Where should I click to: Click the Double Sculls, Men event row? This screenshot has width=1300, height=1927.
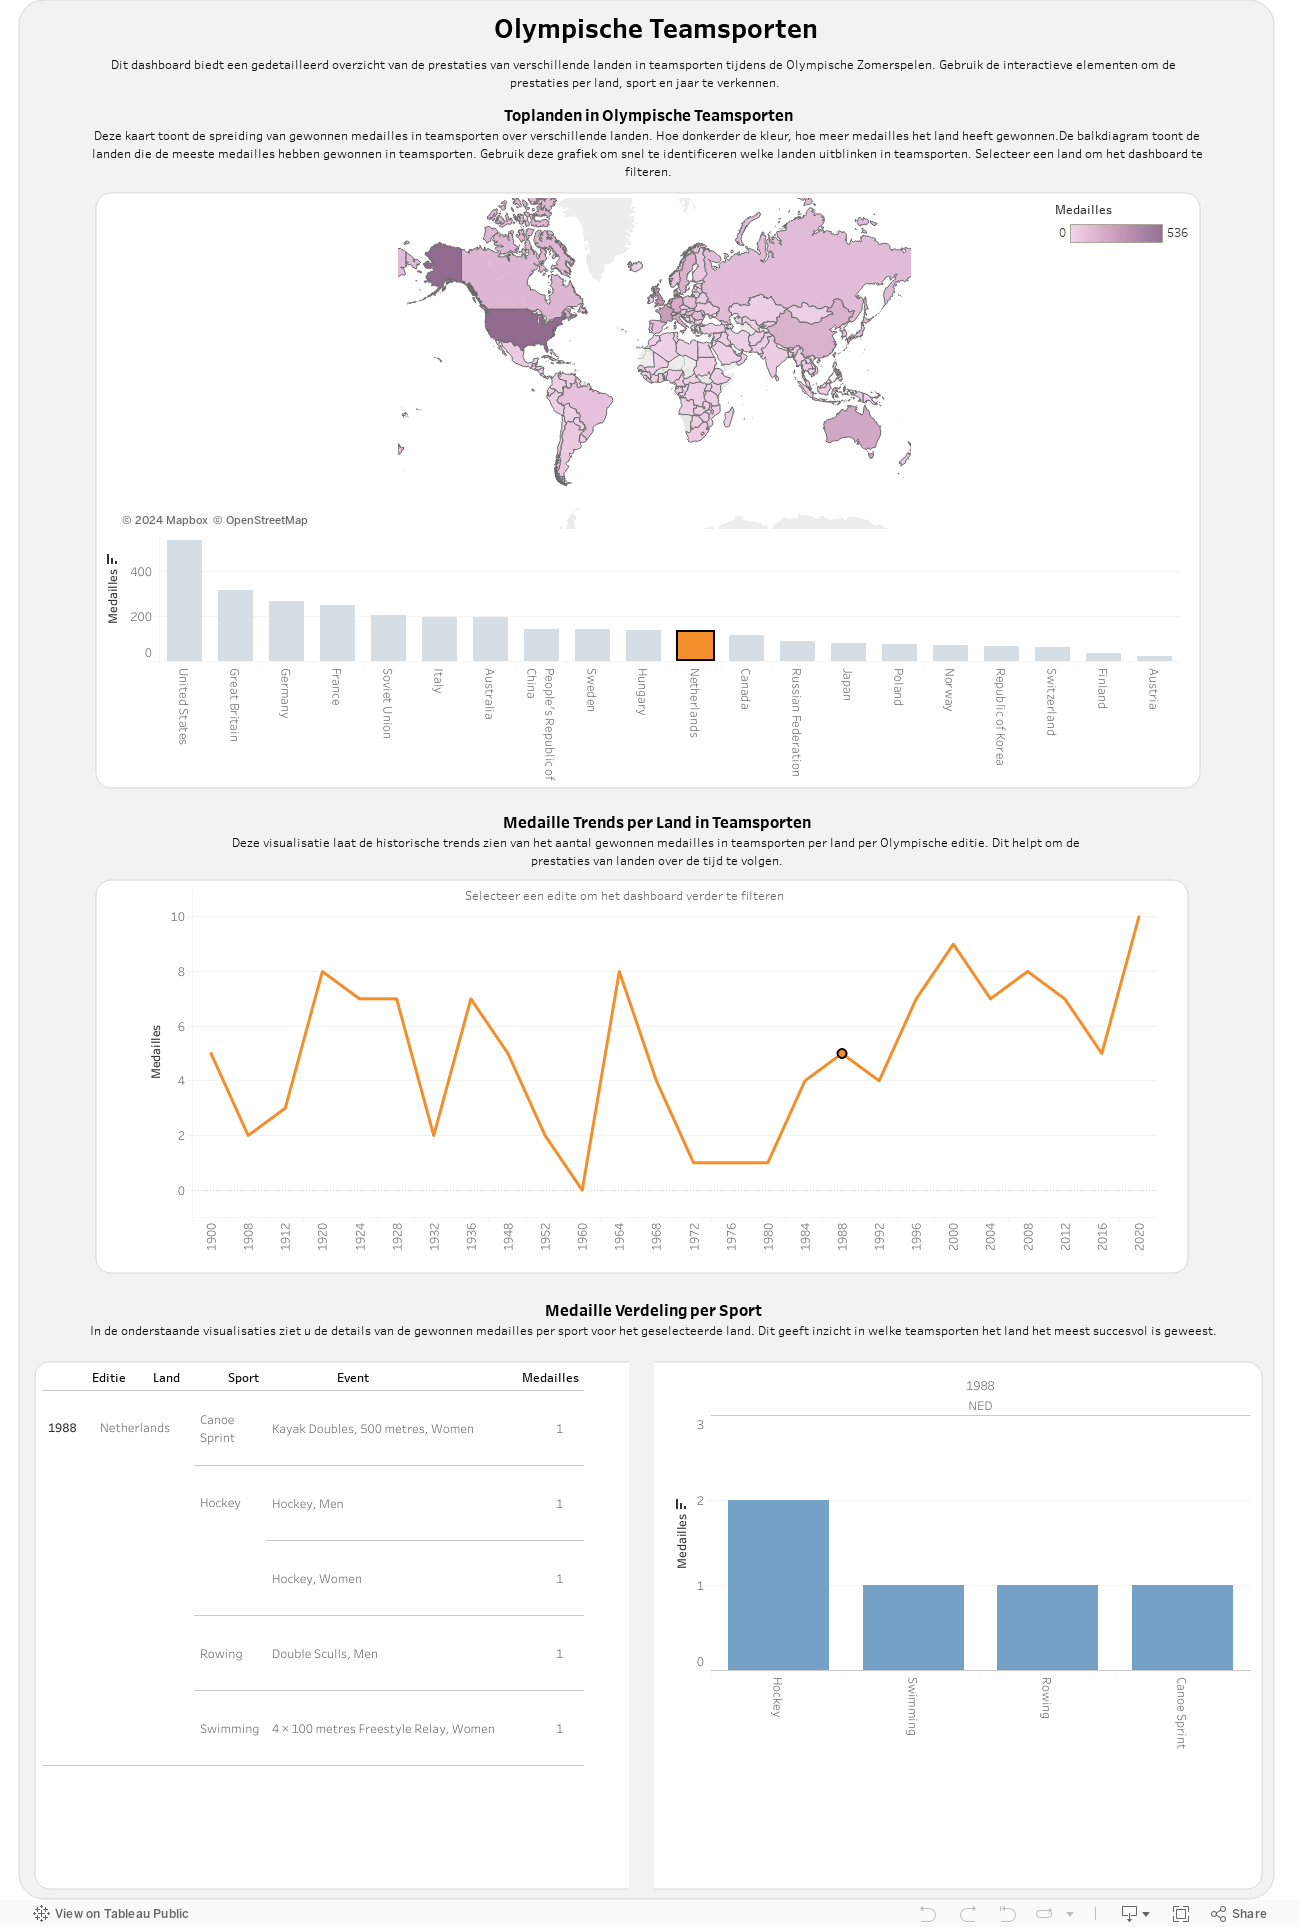click(325, 1654)
